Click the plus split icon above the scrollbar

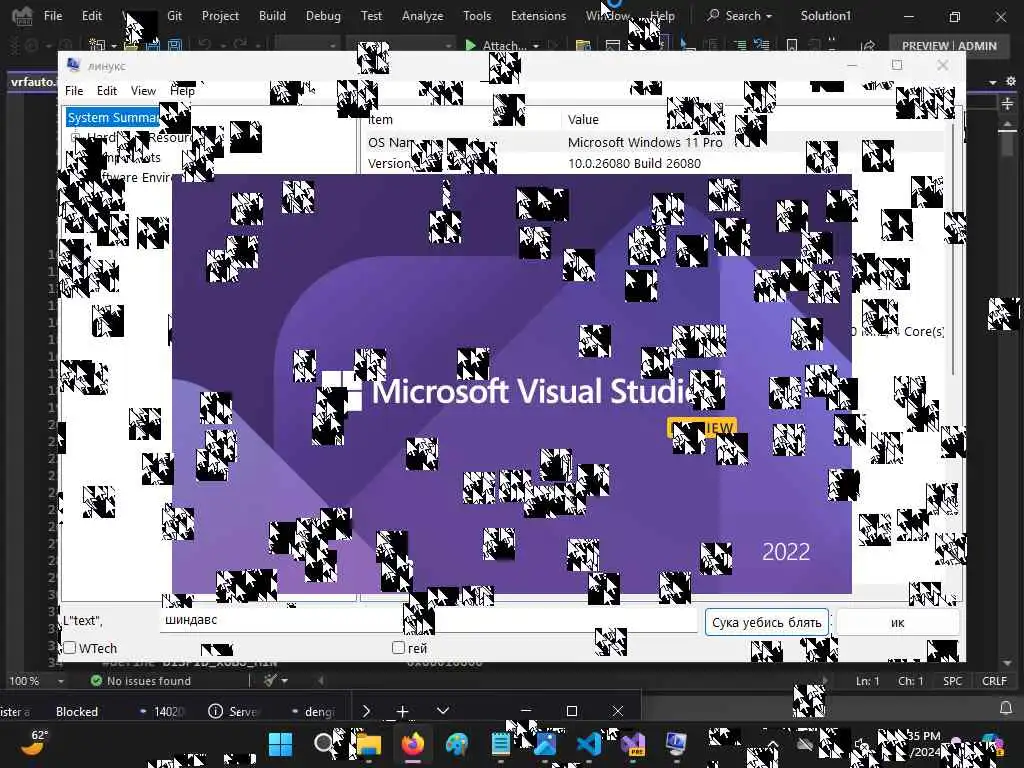[1007, 104]
